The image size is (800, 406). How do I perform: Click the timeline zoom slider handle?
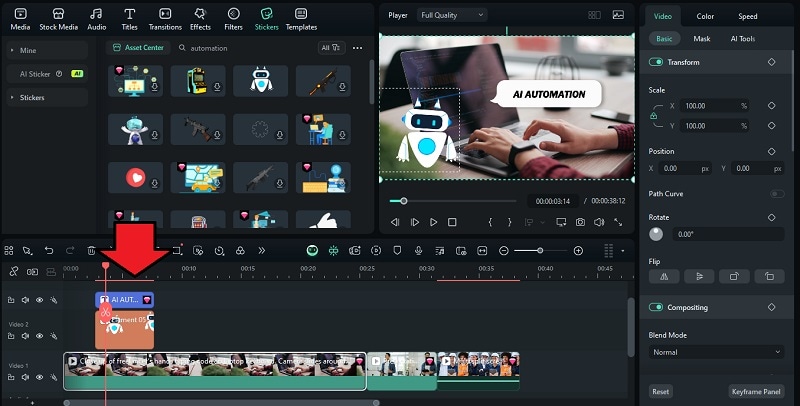540,250
